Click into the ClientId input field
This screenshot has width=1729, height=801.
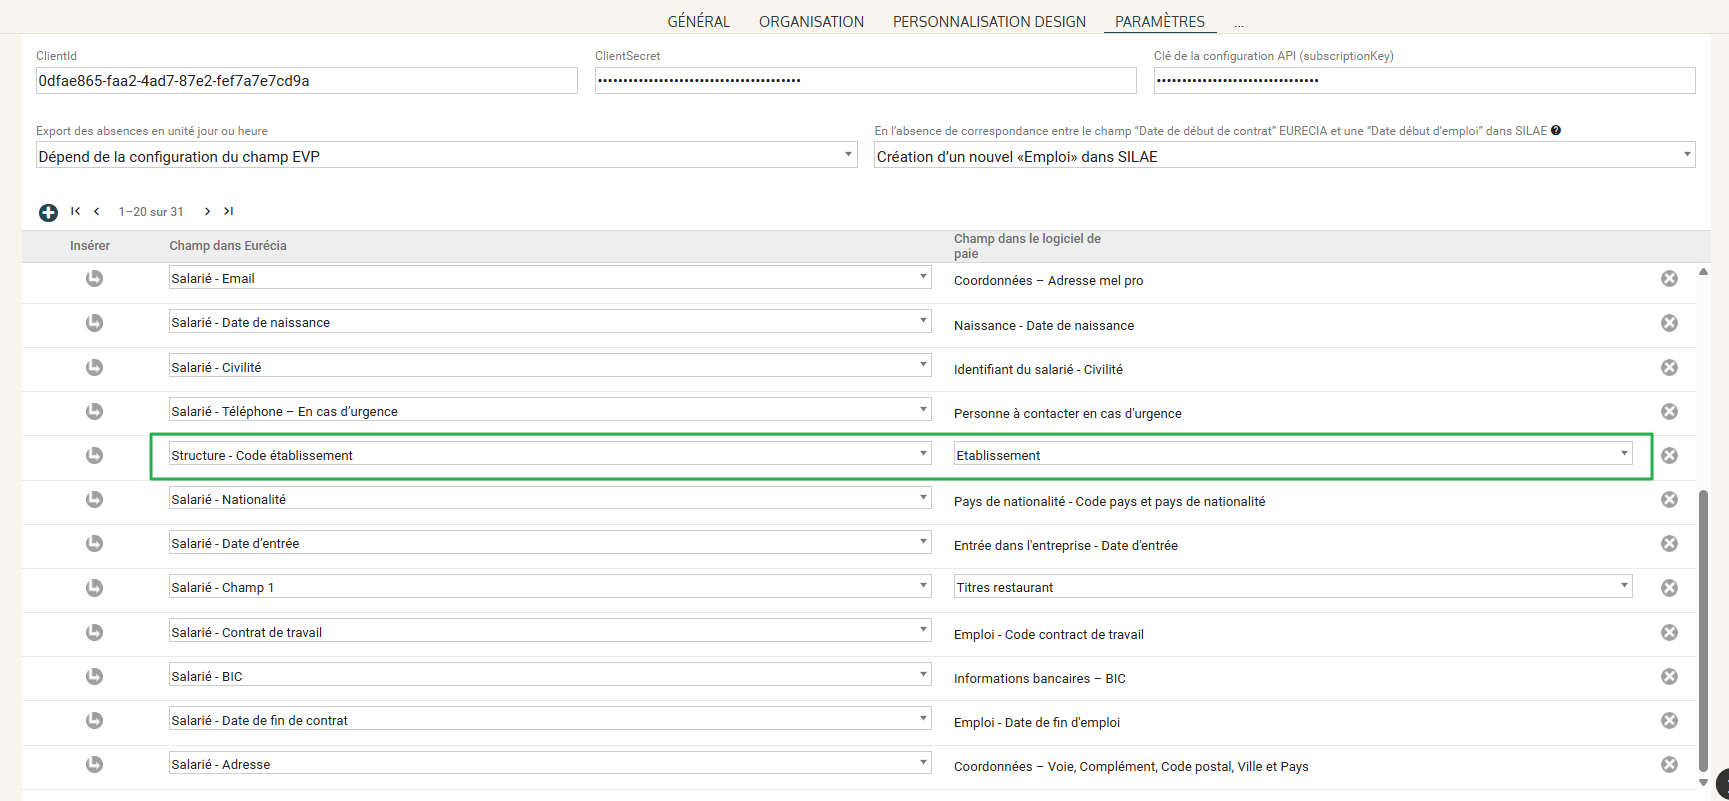306,81
